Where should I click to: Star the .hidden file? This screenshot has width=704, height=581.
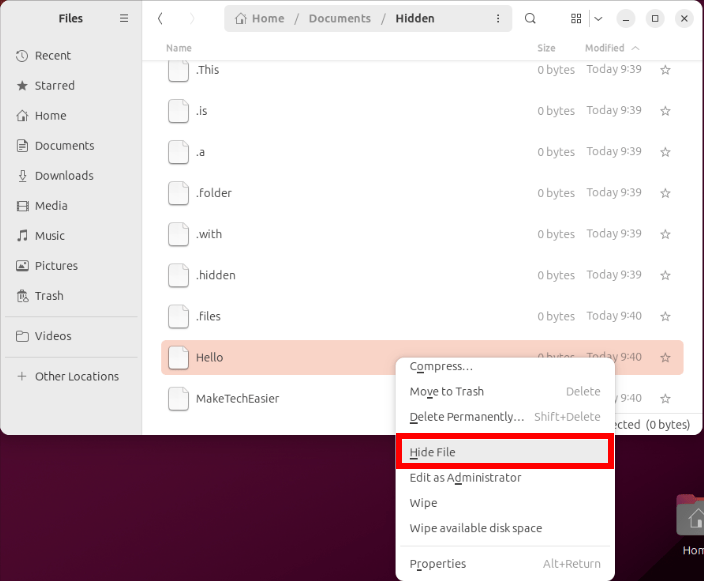665,275
